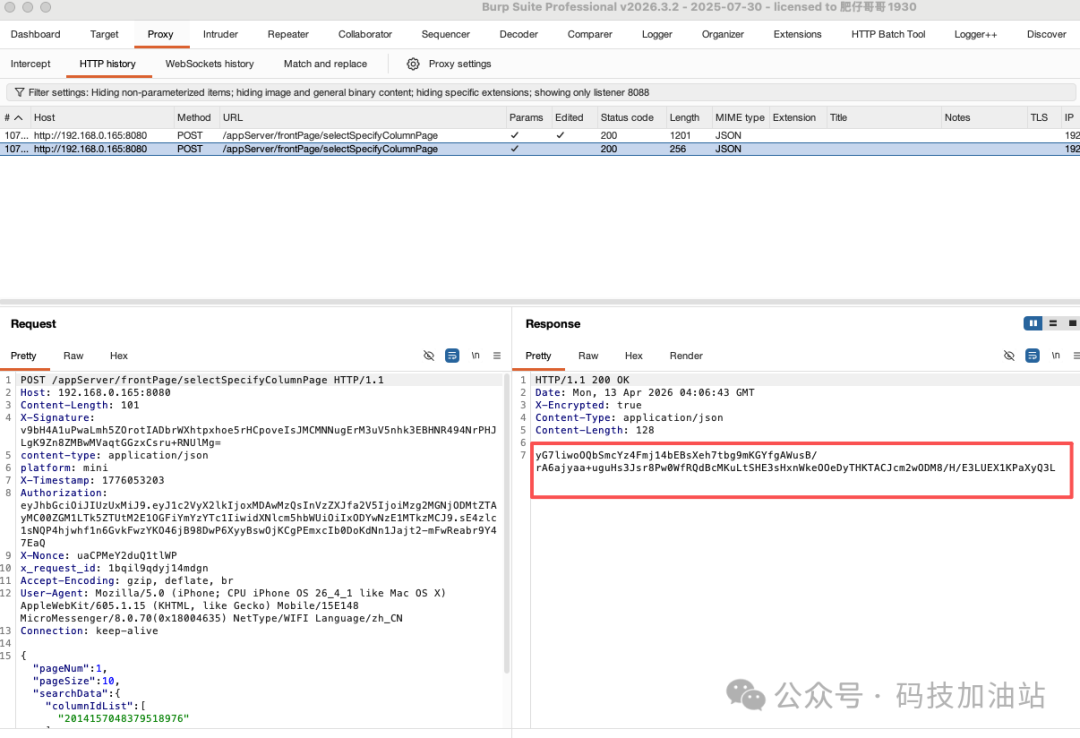Viewport: 1080px width, 738px height.
Task: Toggle line wrap icon in Response panel
Action: coord(1032,356)
